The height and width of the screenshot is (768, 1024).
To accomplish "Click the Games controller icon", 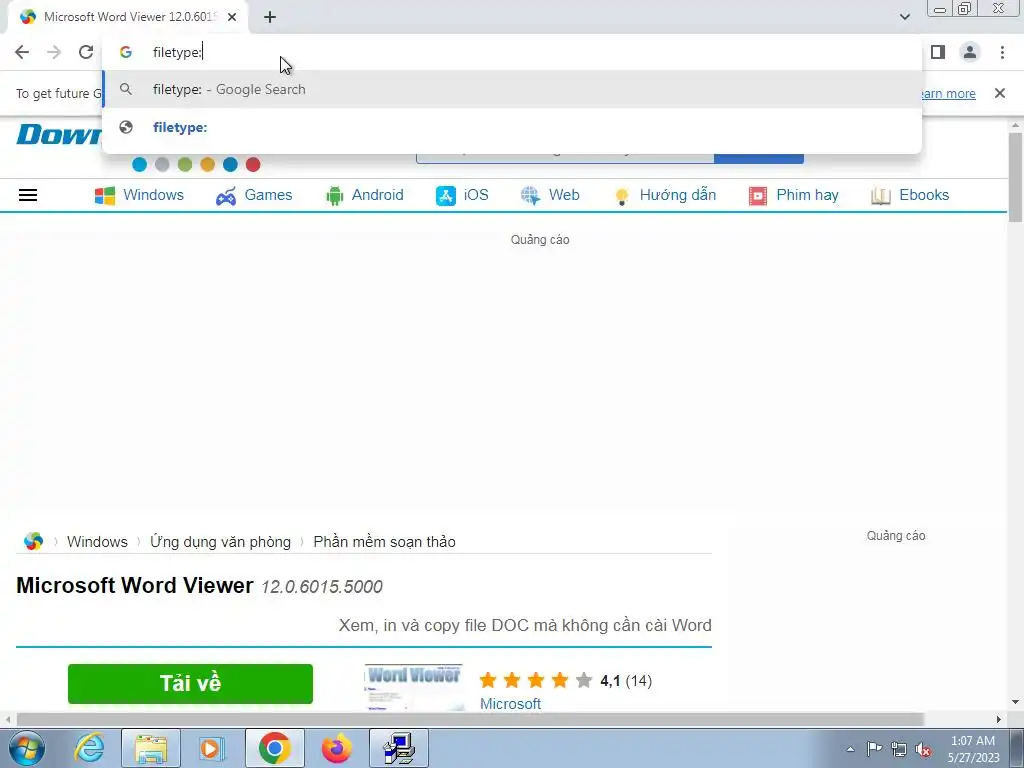I will (226, 196).
